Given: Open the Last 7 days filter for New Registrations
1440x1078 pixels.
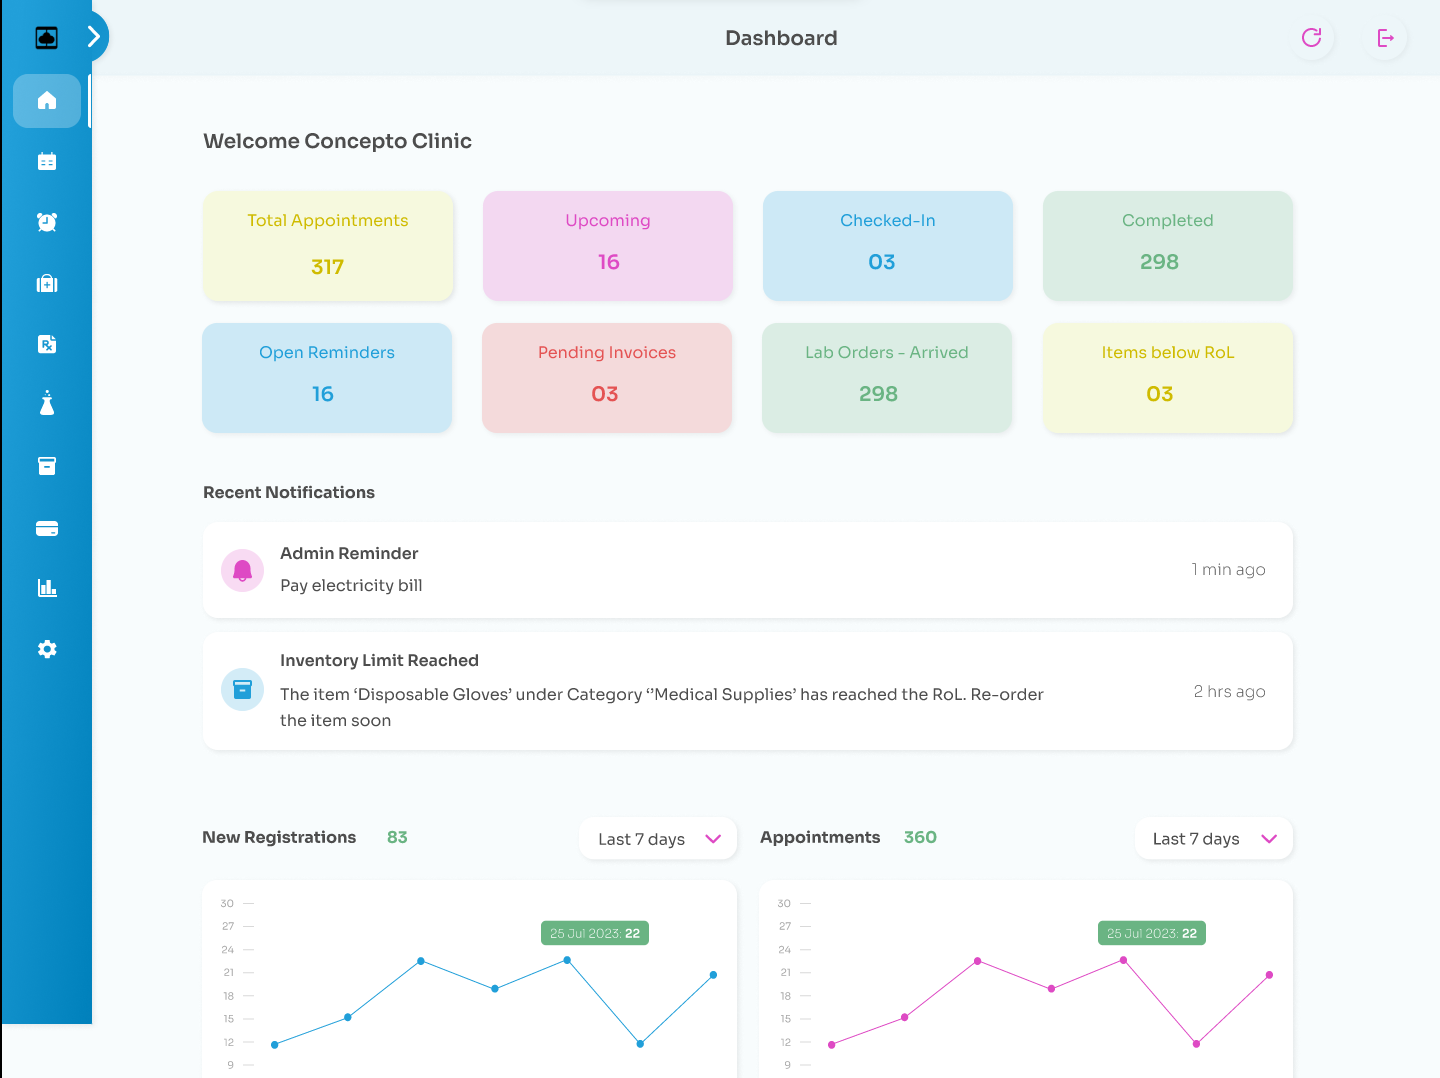Looking at the screenshot, I should tap(657, 838).
